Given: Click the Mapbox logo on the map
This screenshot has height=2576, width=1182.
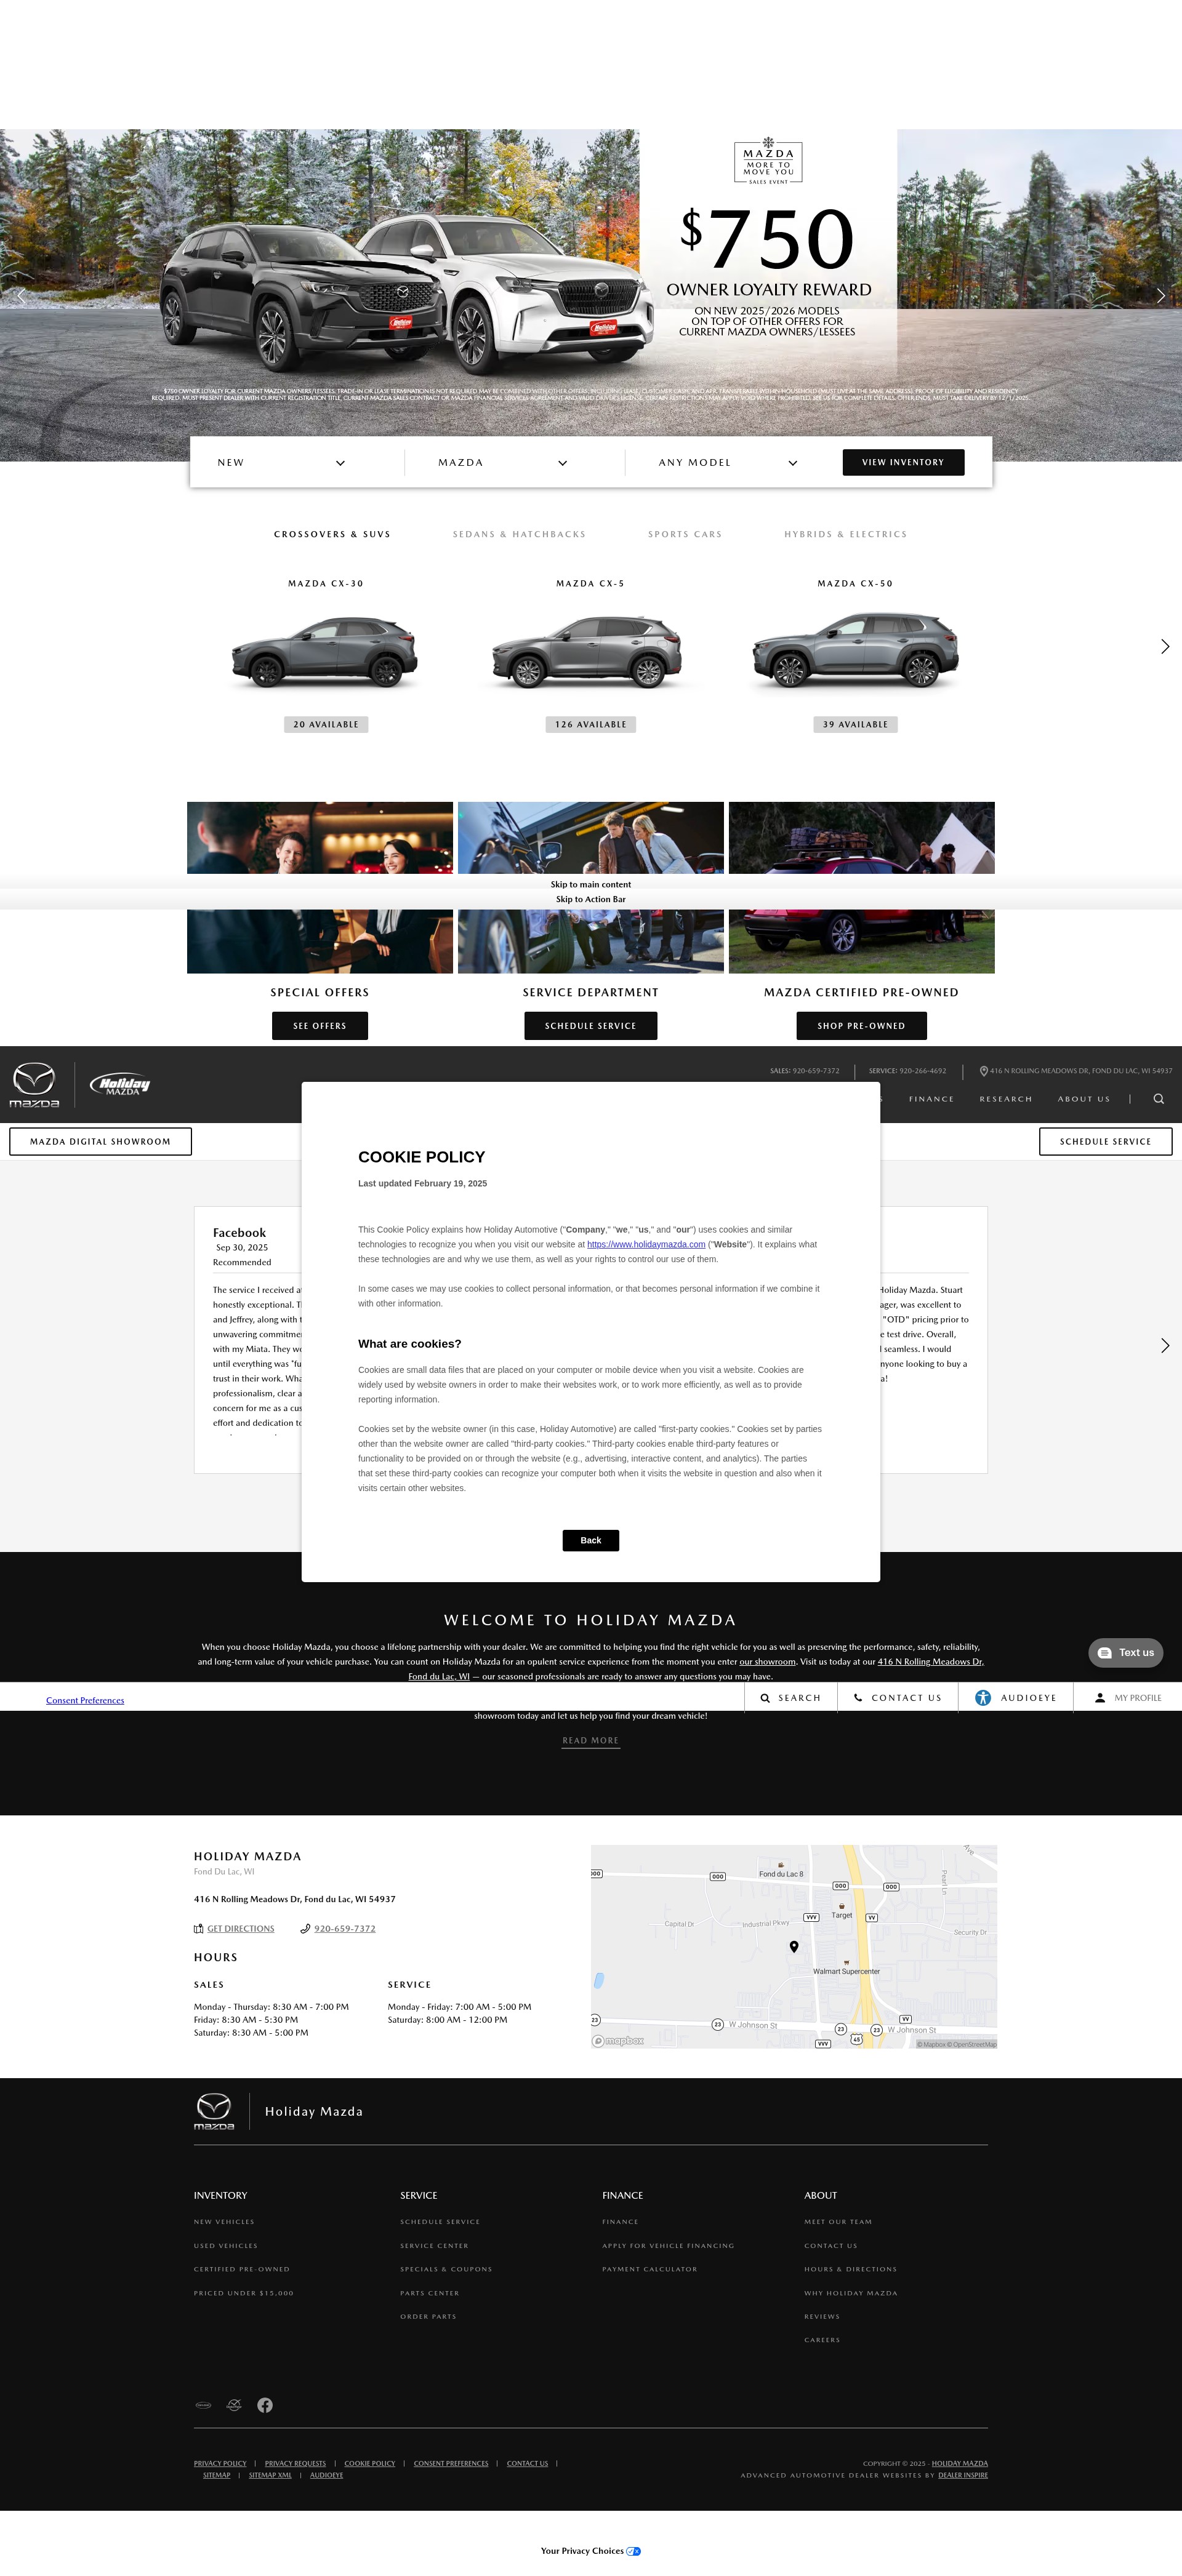Looking at the screenshot, I should point(618,2041).
